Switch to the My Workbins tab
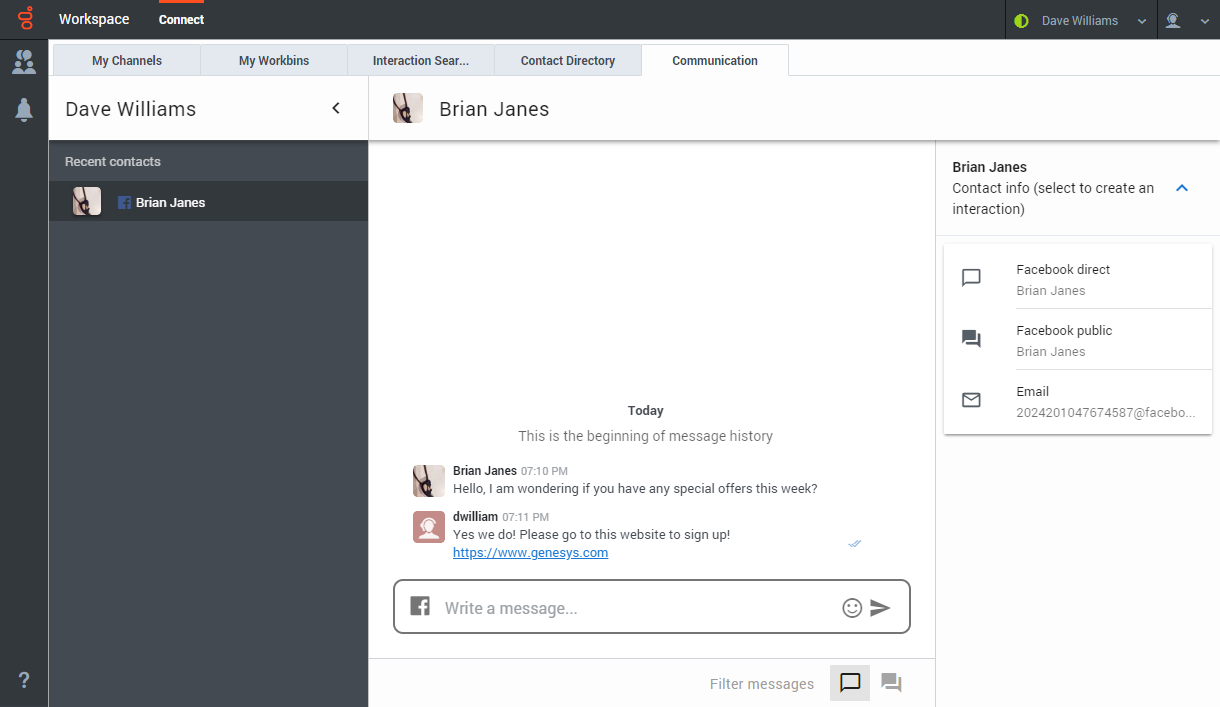Viewport: 1220px width, 707px height. [274, 60]
